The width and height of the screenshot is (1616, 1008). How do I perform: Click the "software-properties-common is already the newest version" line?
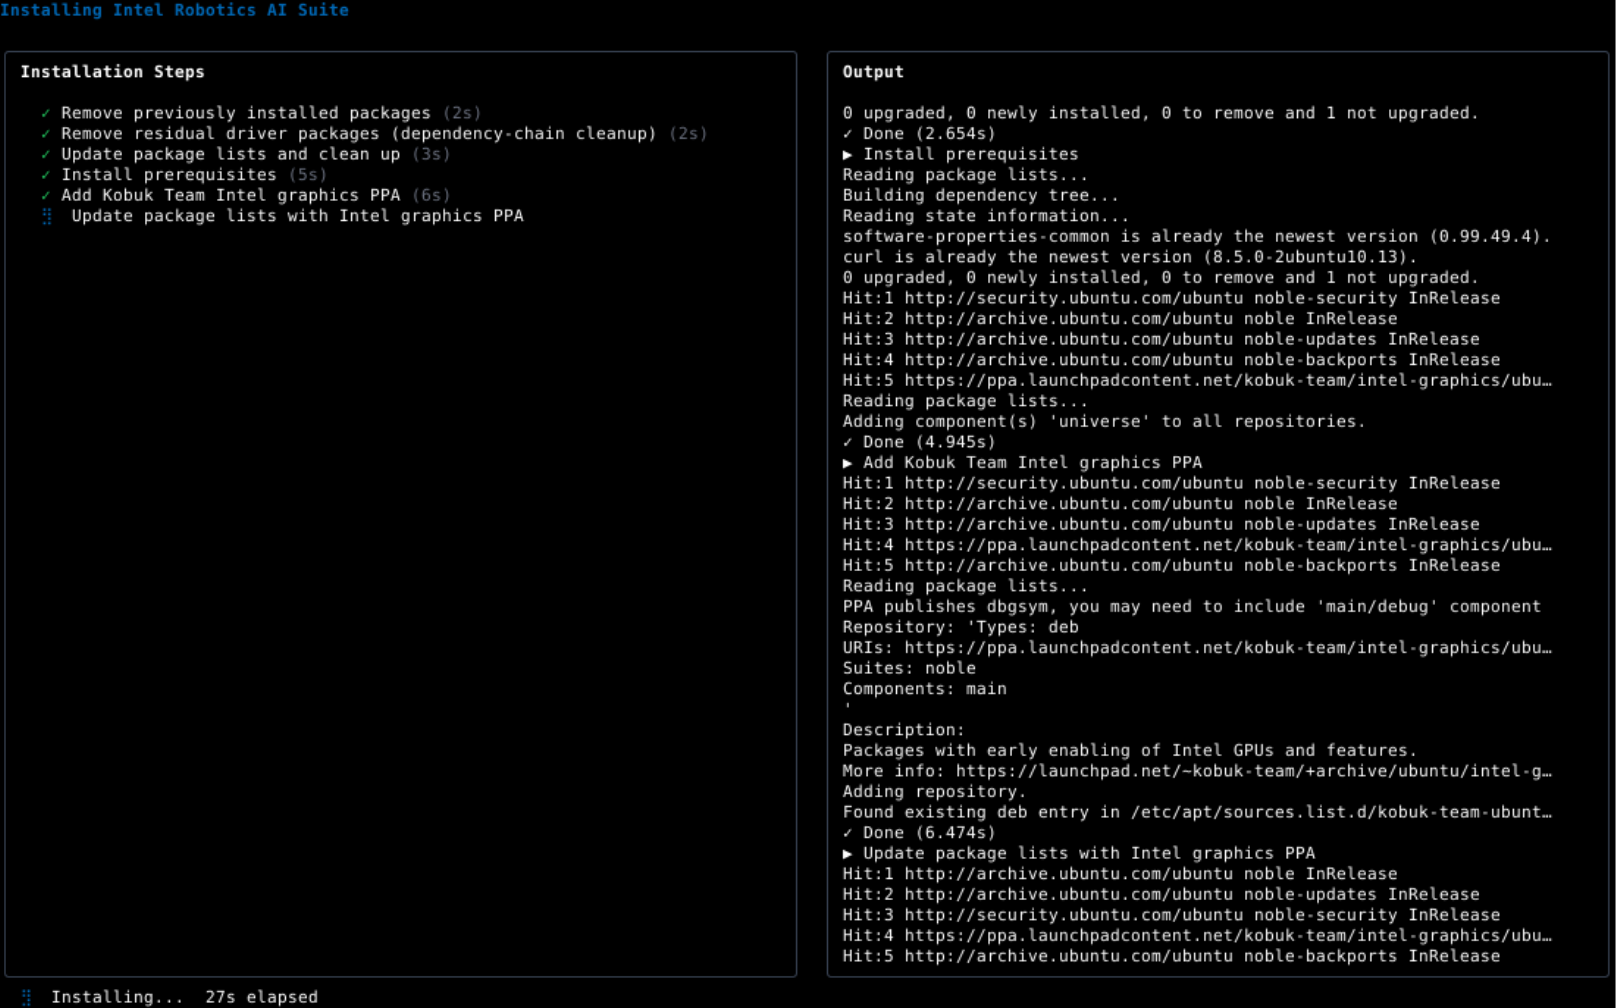point(1197,237)
